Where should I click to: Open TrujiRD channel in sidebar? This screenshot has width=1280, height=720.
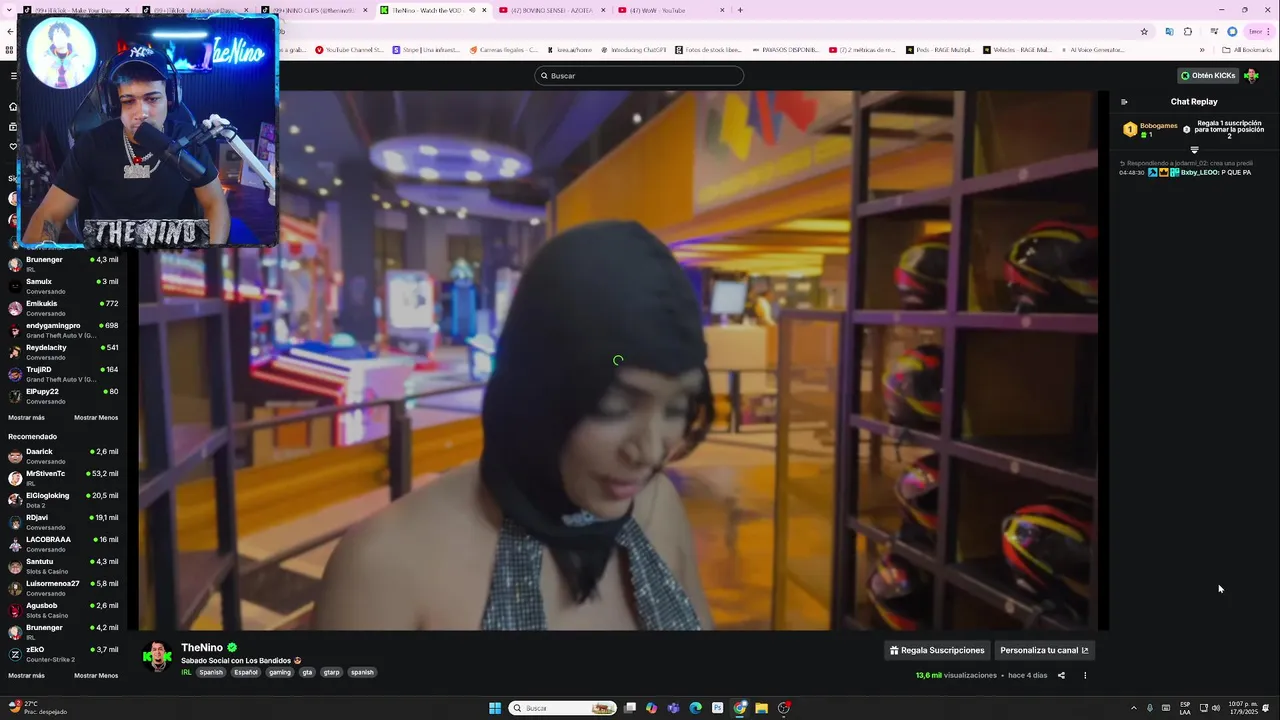click(64, 374)
